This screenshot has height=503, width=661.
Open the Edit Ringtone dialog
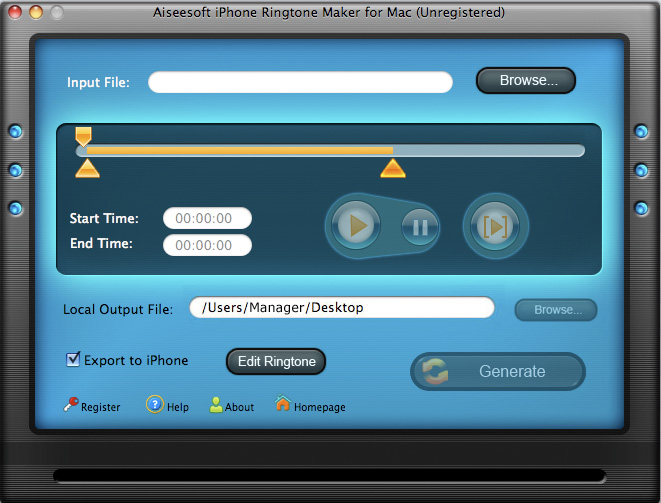[276, 362]
